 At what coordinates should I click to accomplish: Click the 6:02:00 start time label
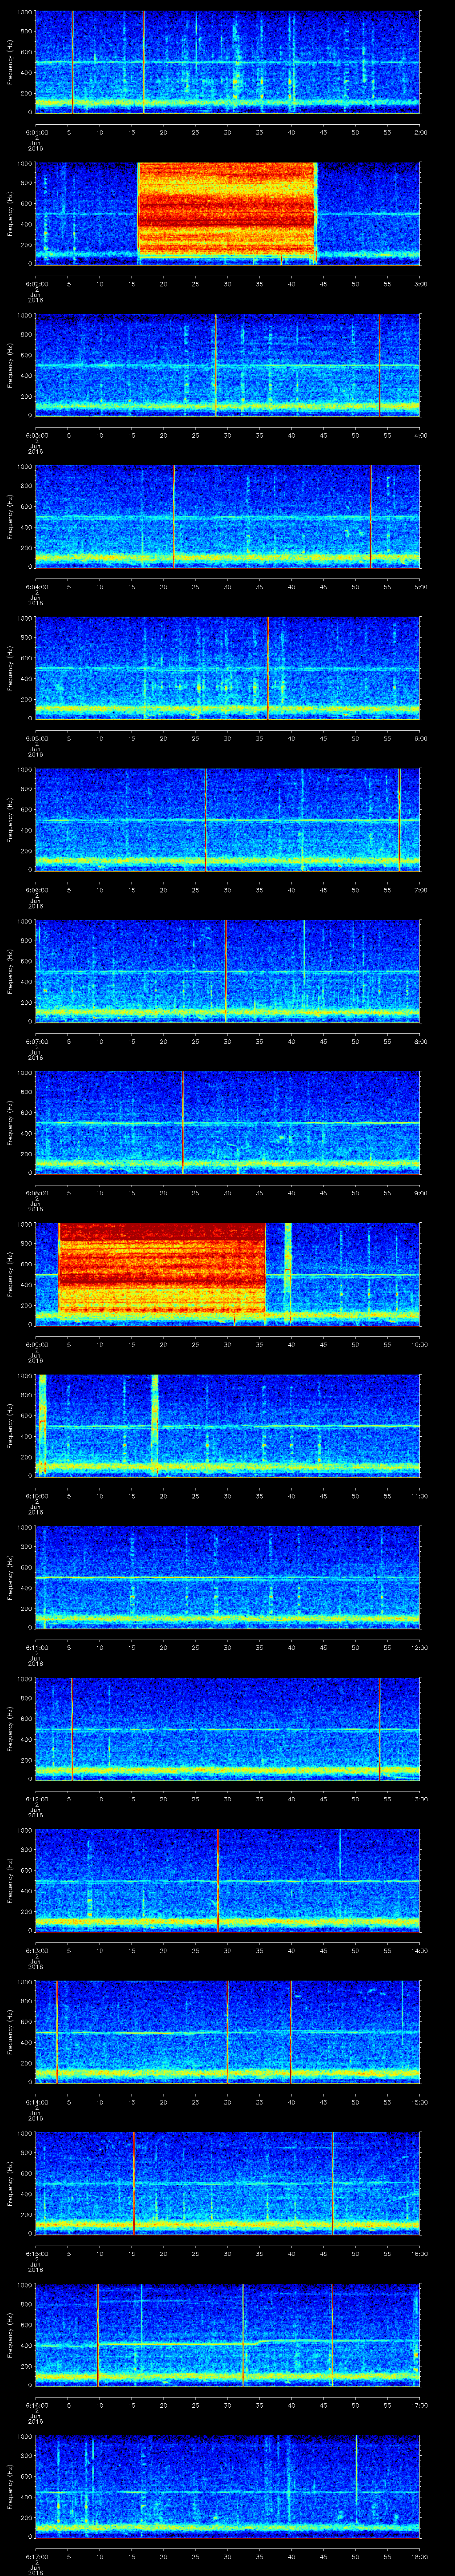(x=37, y=284)
